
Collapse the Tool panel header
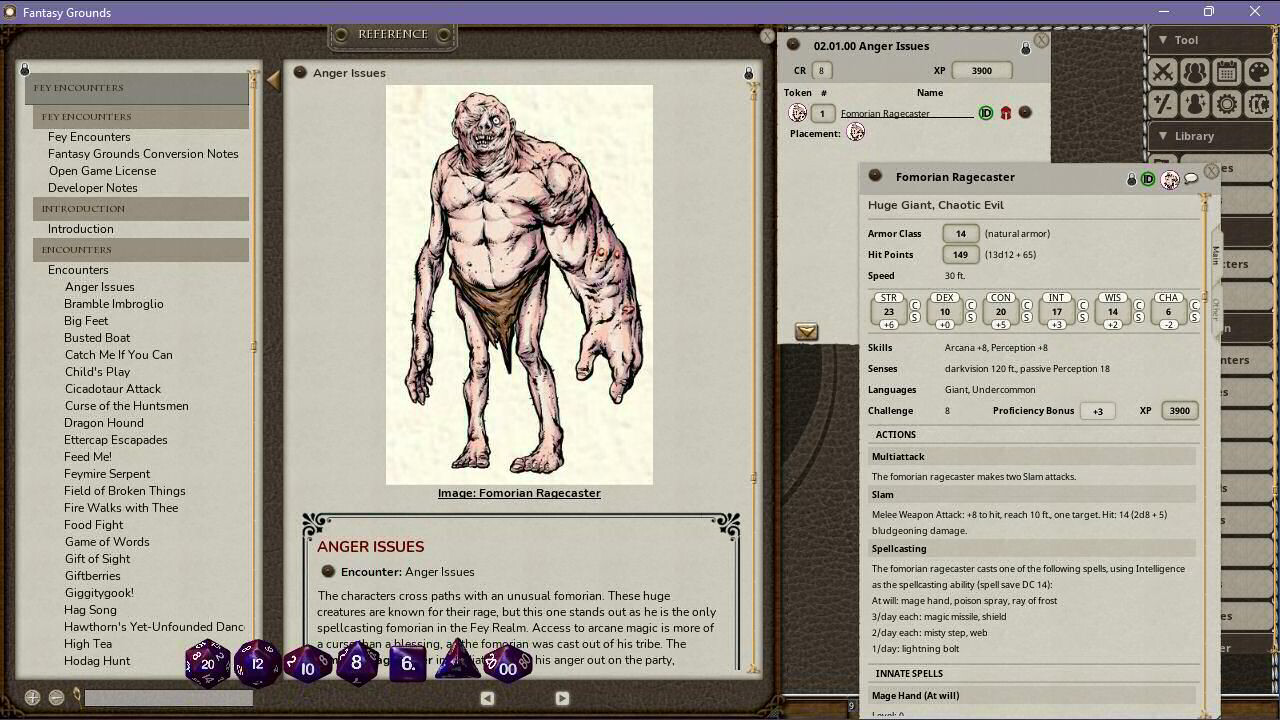click(1162, 40)
